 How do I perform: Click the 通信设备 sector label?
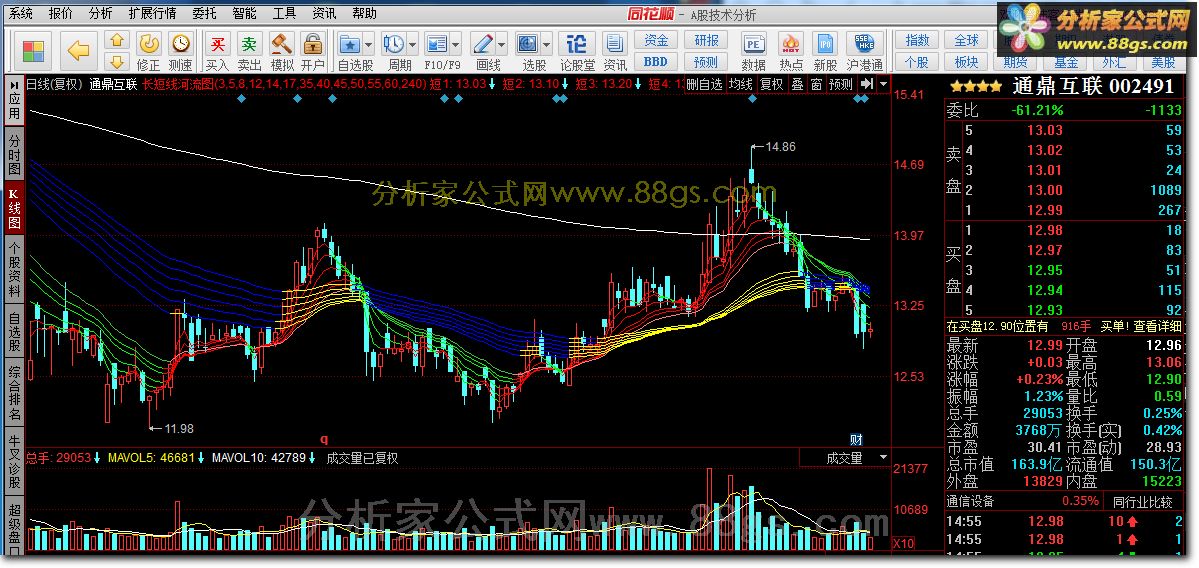click(x=970, y=501)
